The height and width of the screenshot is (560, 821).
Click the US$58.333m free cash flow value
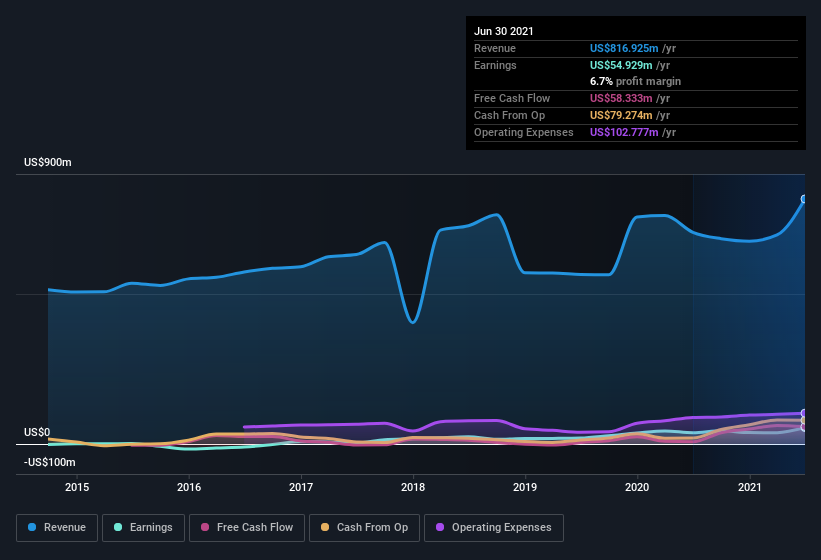pyautogui.click(x=621, y=98)
